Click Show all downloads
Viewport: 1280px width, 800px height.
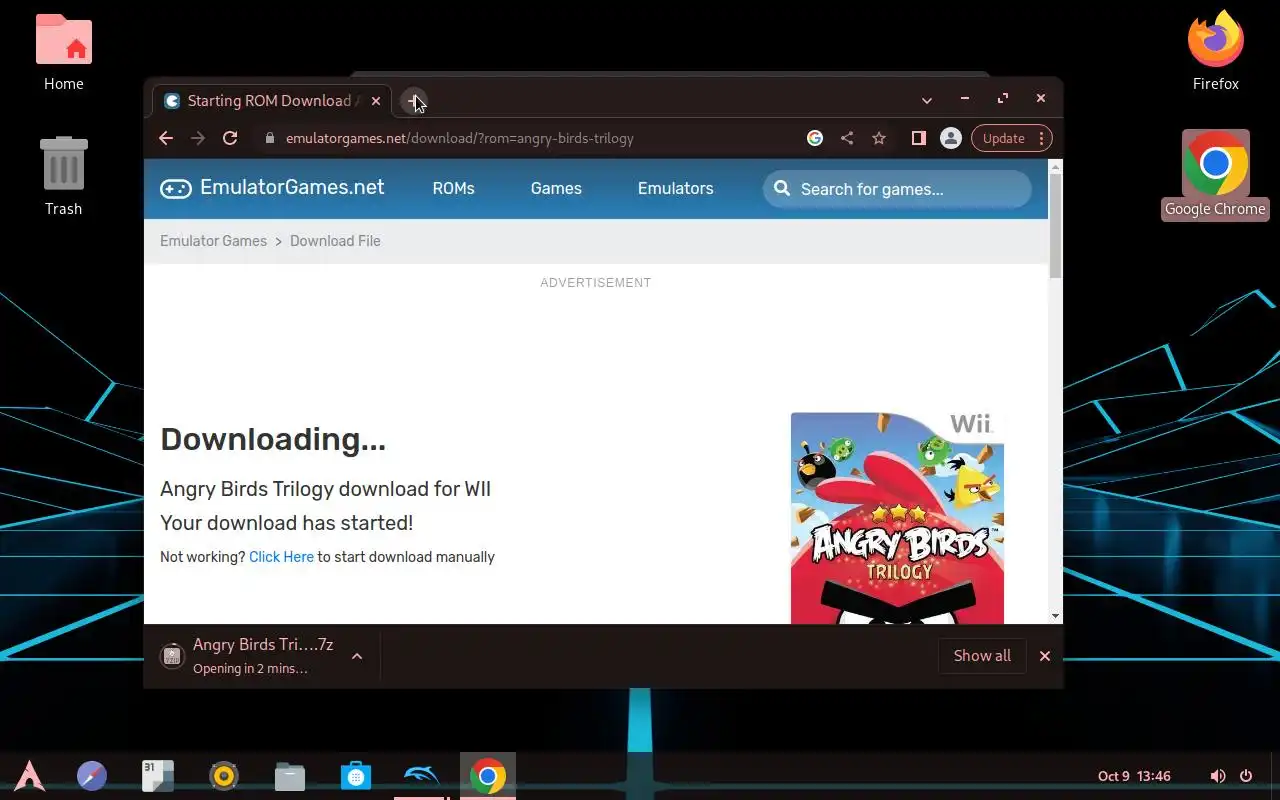982,656
